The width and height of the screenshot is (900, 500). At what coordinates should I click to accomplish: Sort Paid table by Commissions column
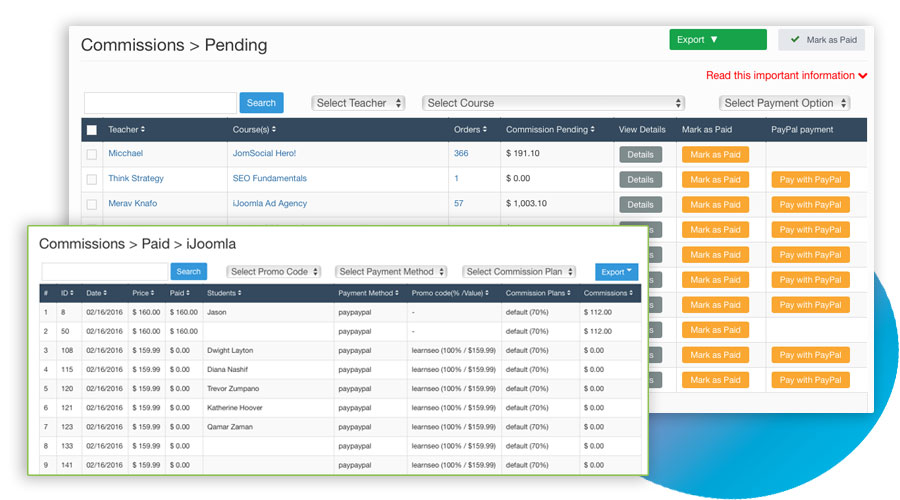pyautogui.click(x=608, y=293)
